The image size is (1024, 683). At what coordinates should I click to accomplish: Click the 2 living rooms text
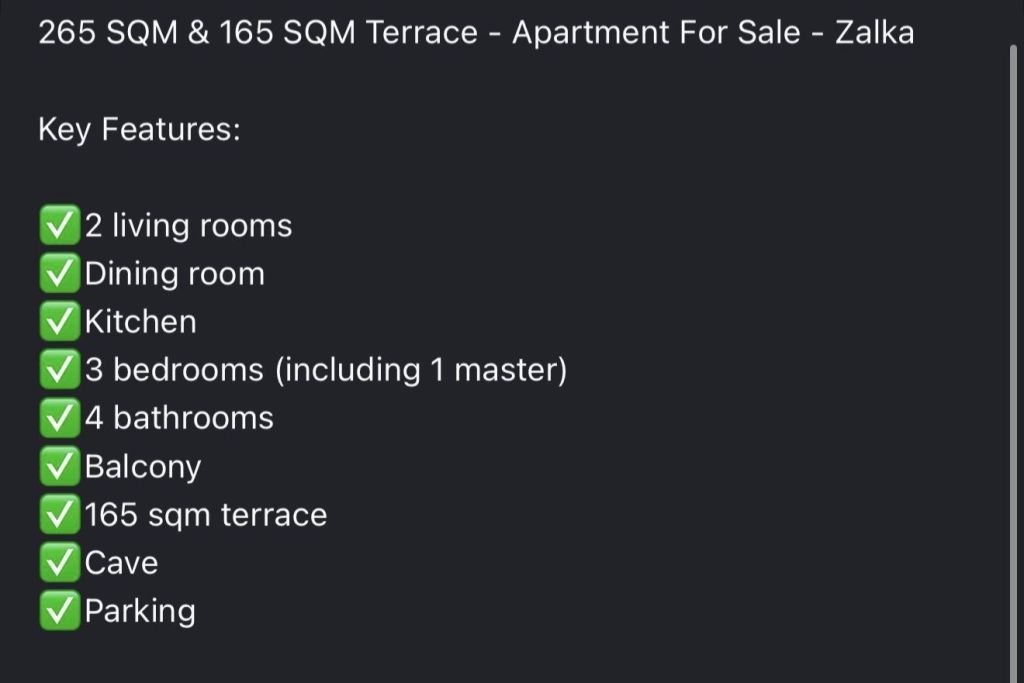[x=188, y=225]
